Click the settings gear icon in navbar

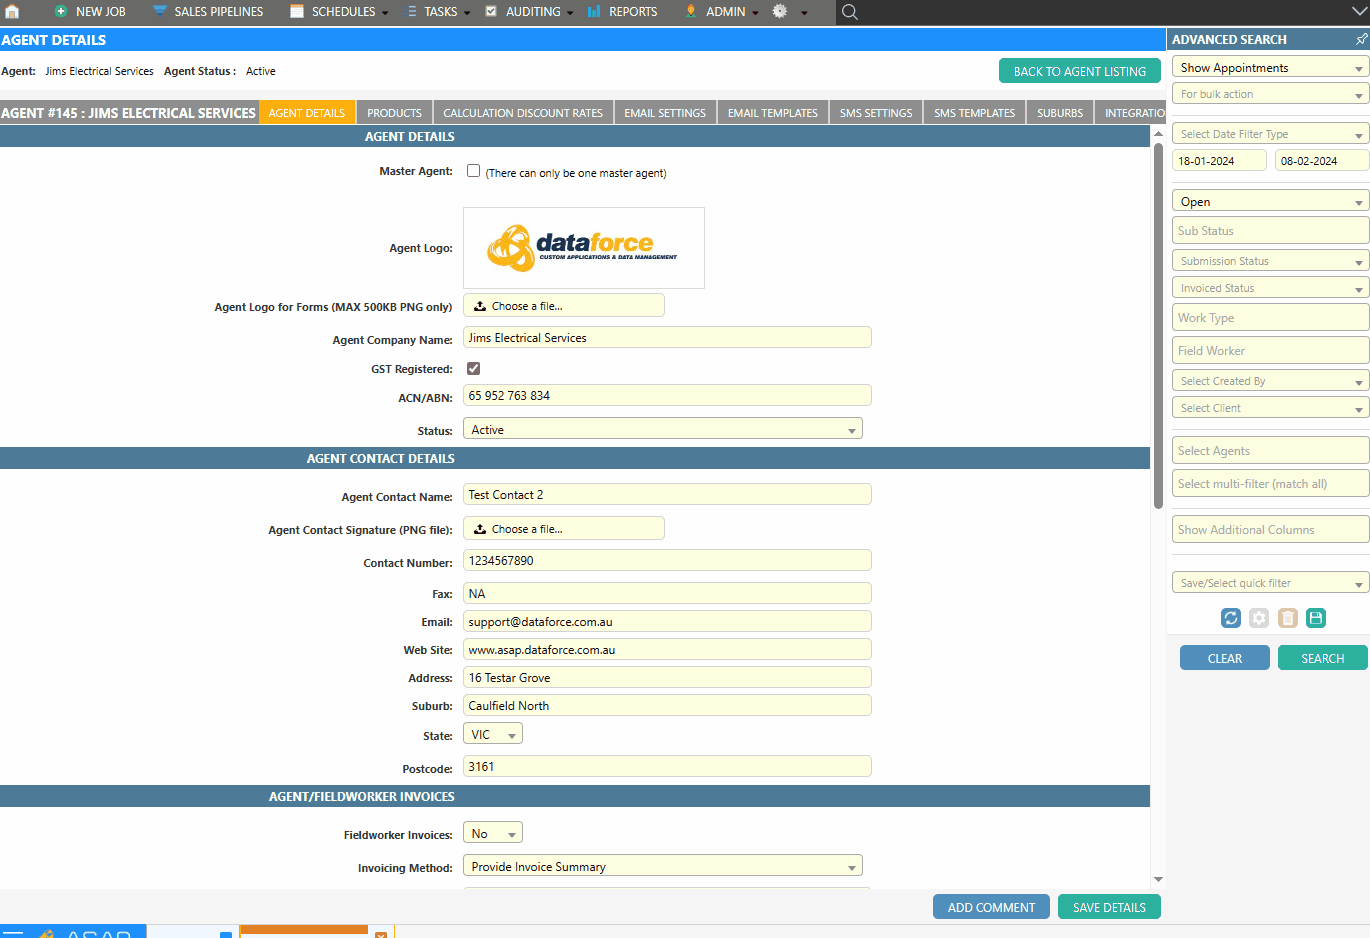pyautogui.click(x=780, y=12)
